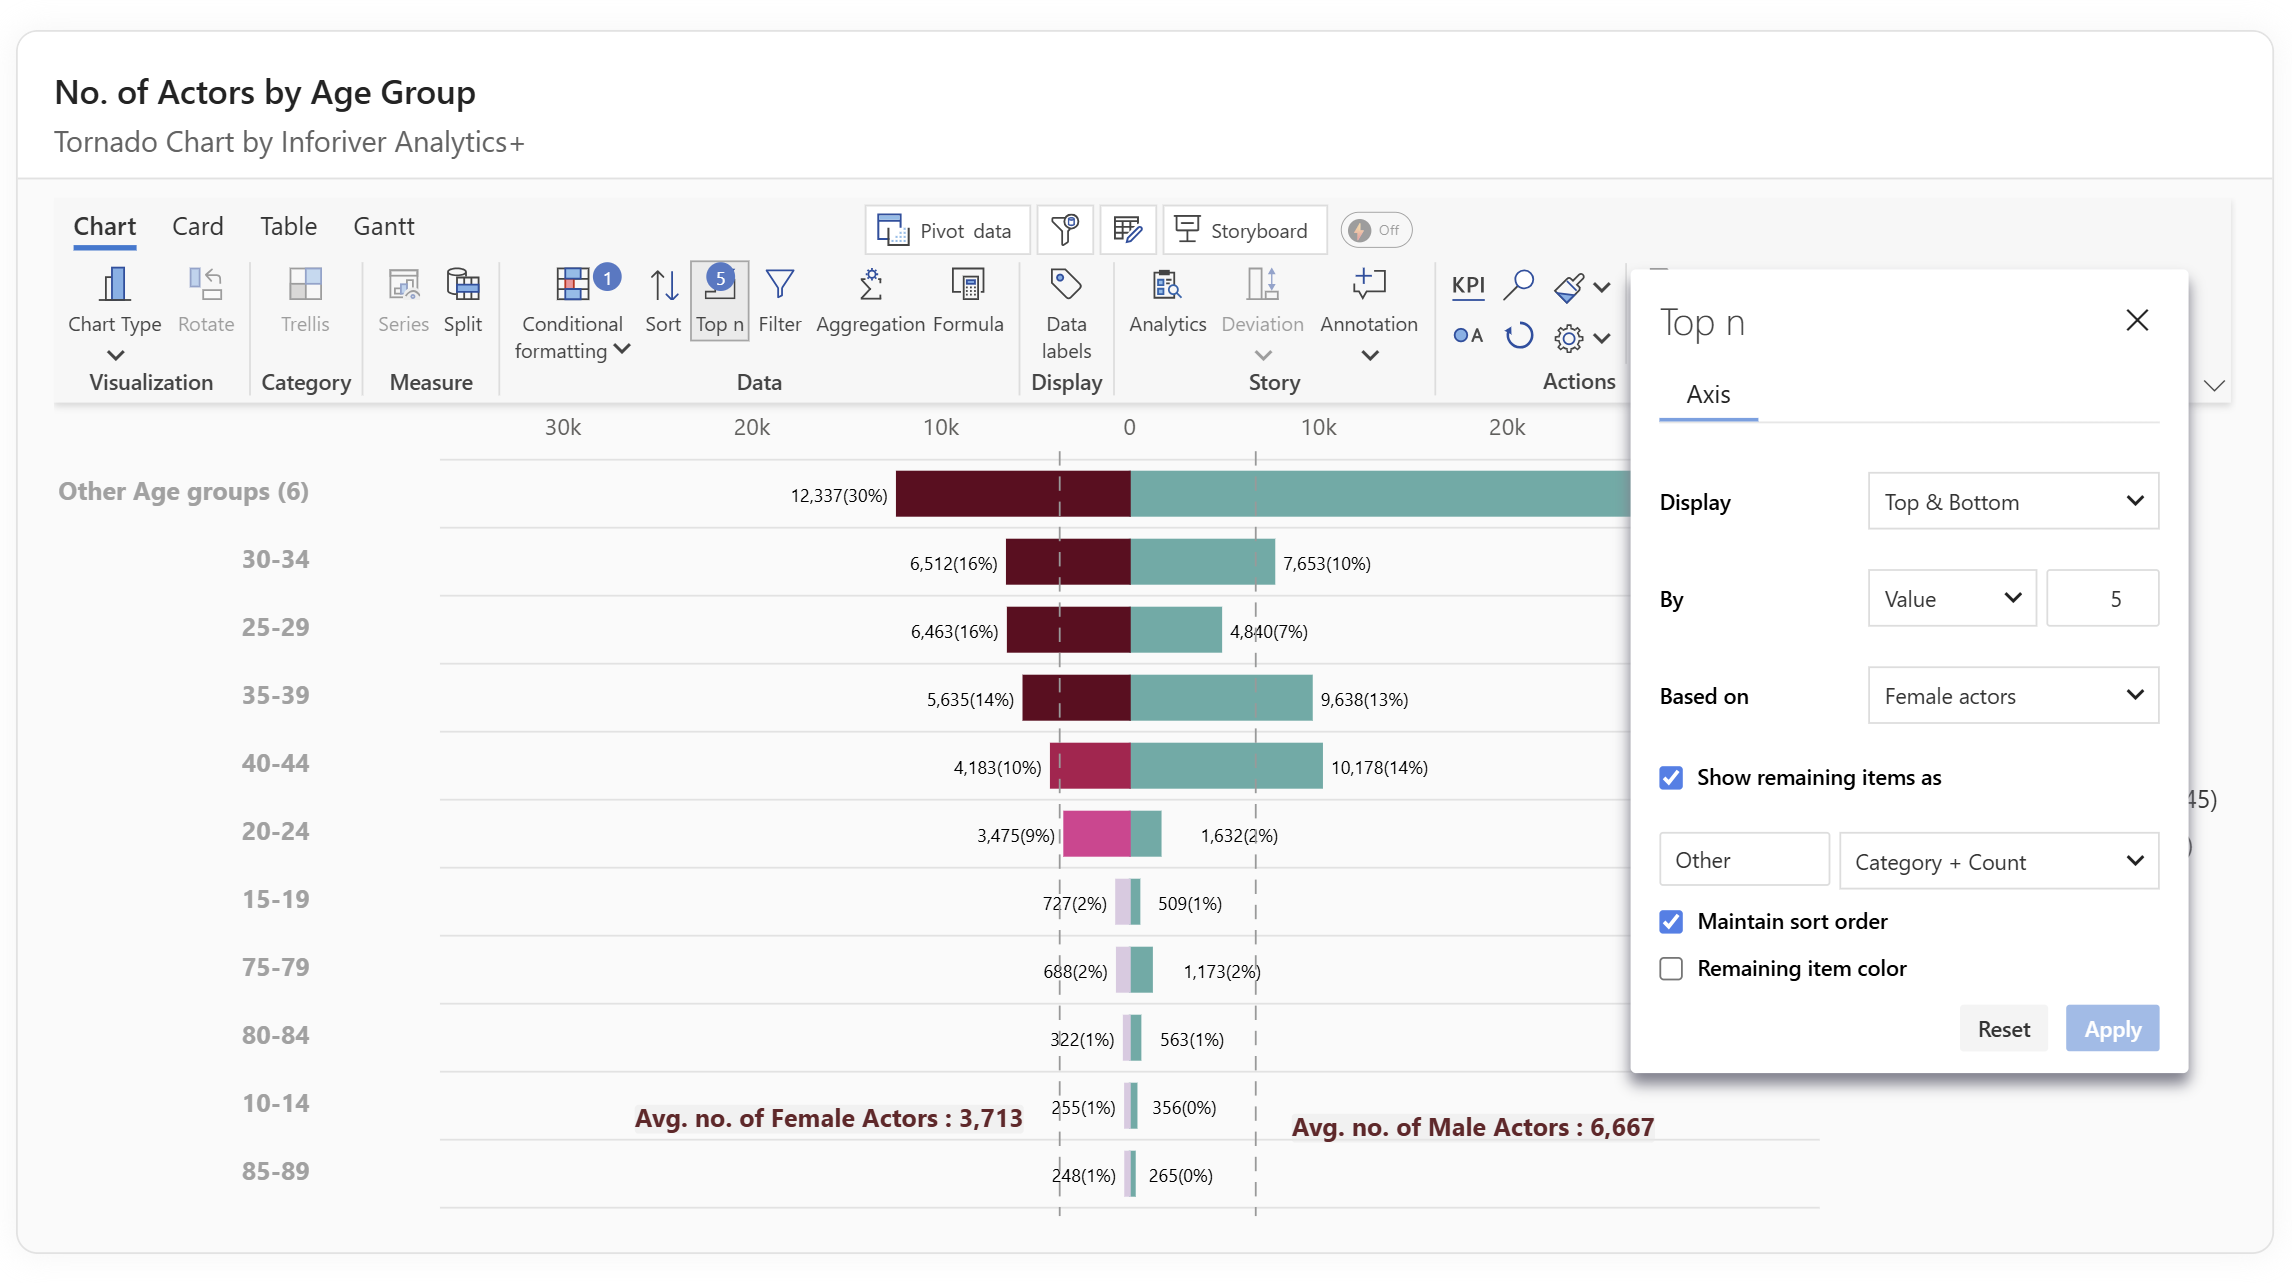Screen dimensions: 2292x1283
Task: Enable Remaining item color checkbox
Action: coord(1671,968)
